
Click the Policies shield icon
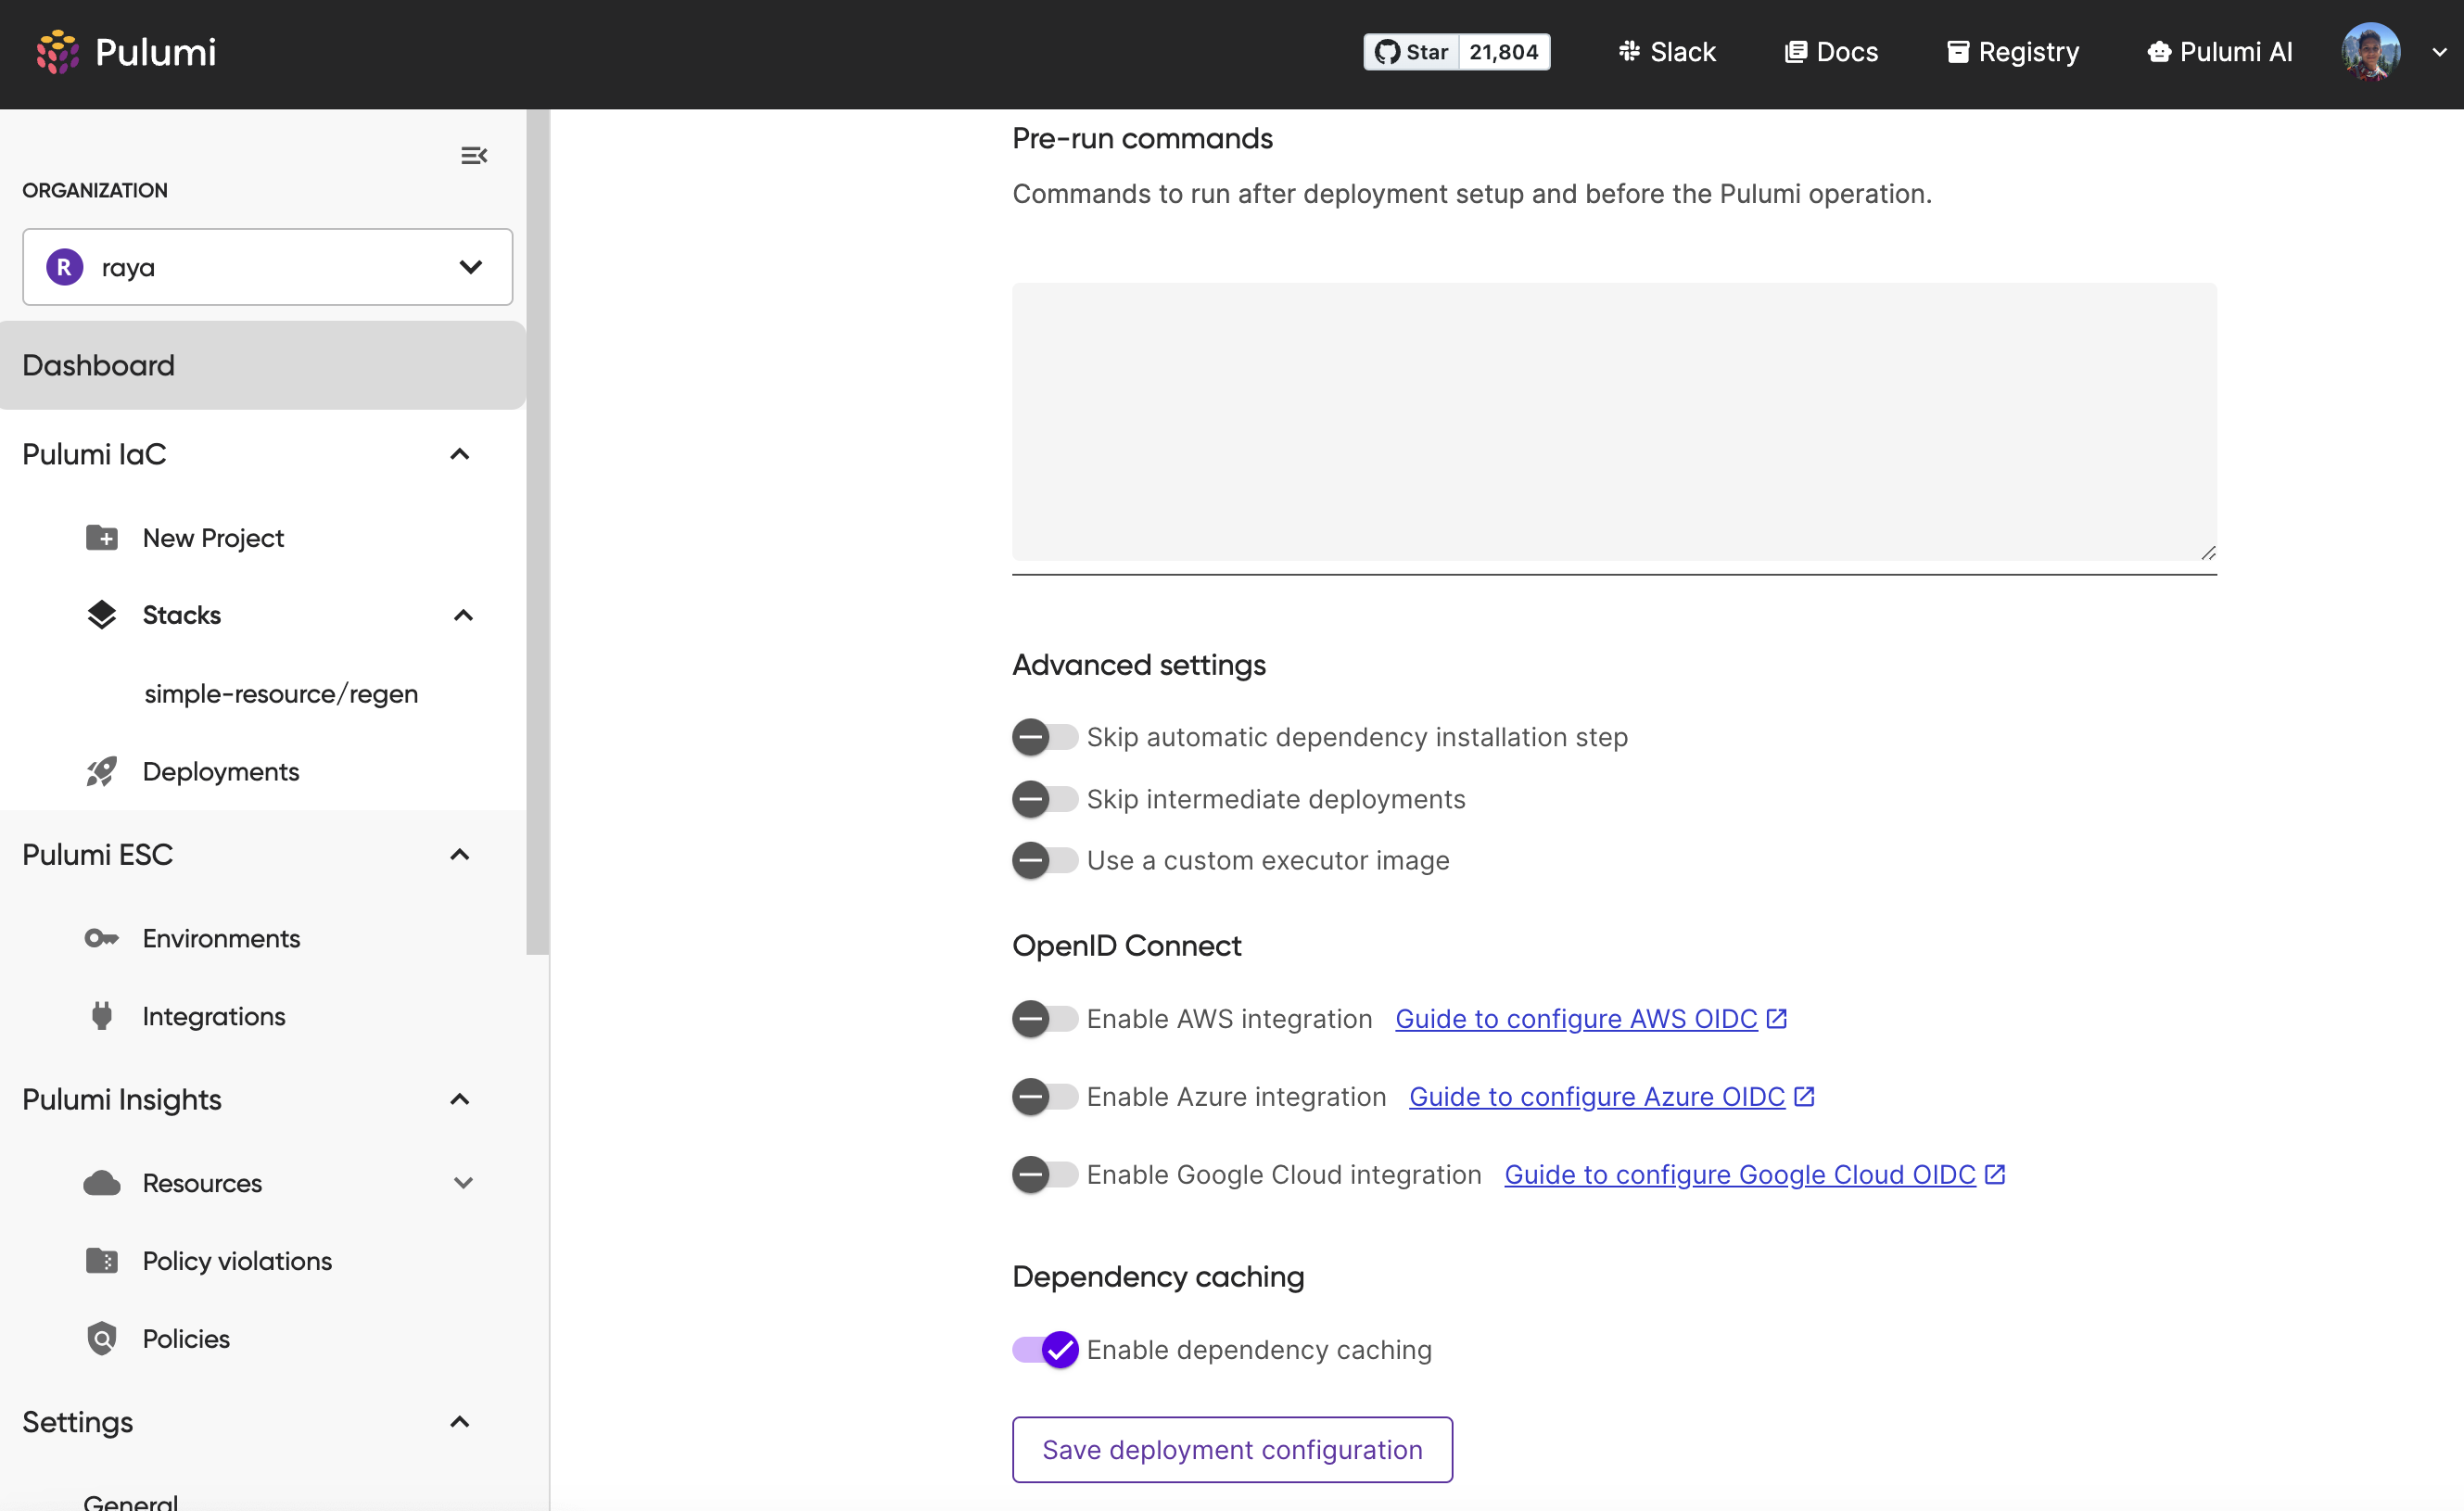(101, 1338)
